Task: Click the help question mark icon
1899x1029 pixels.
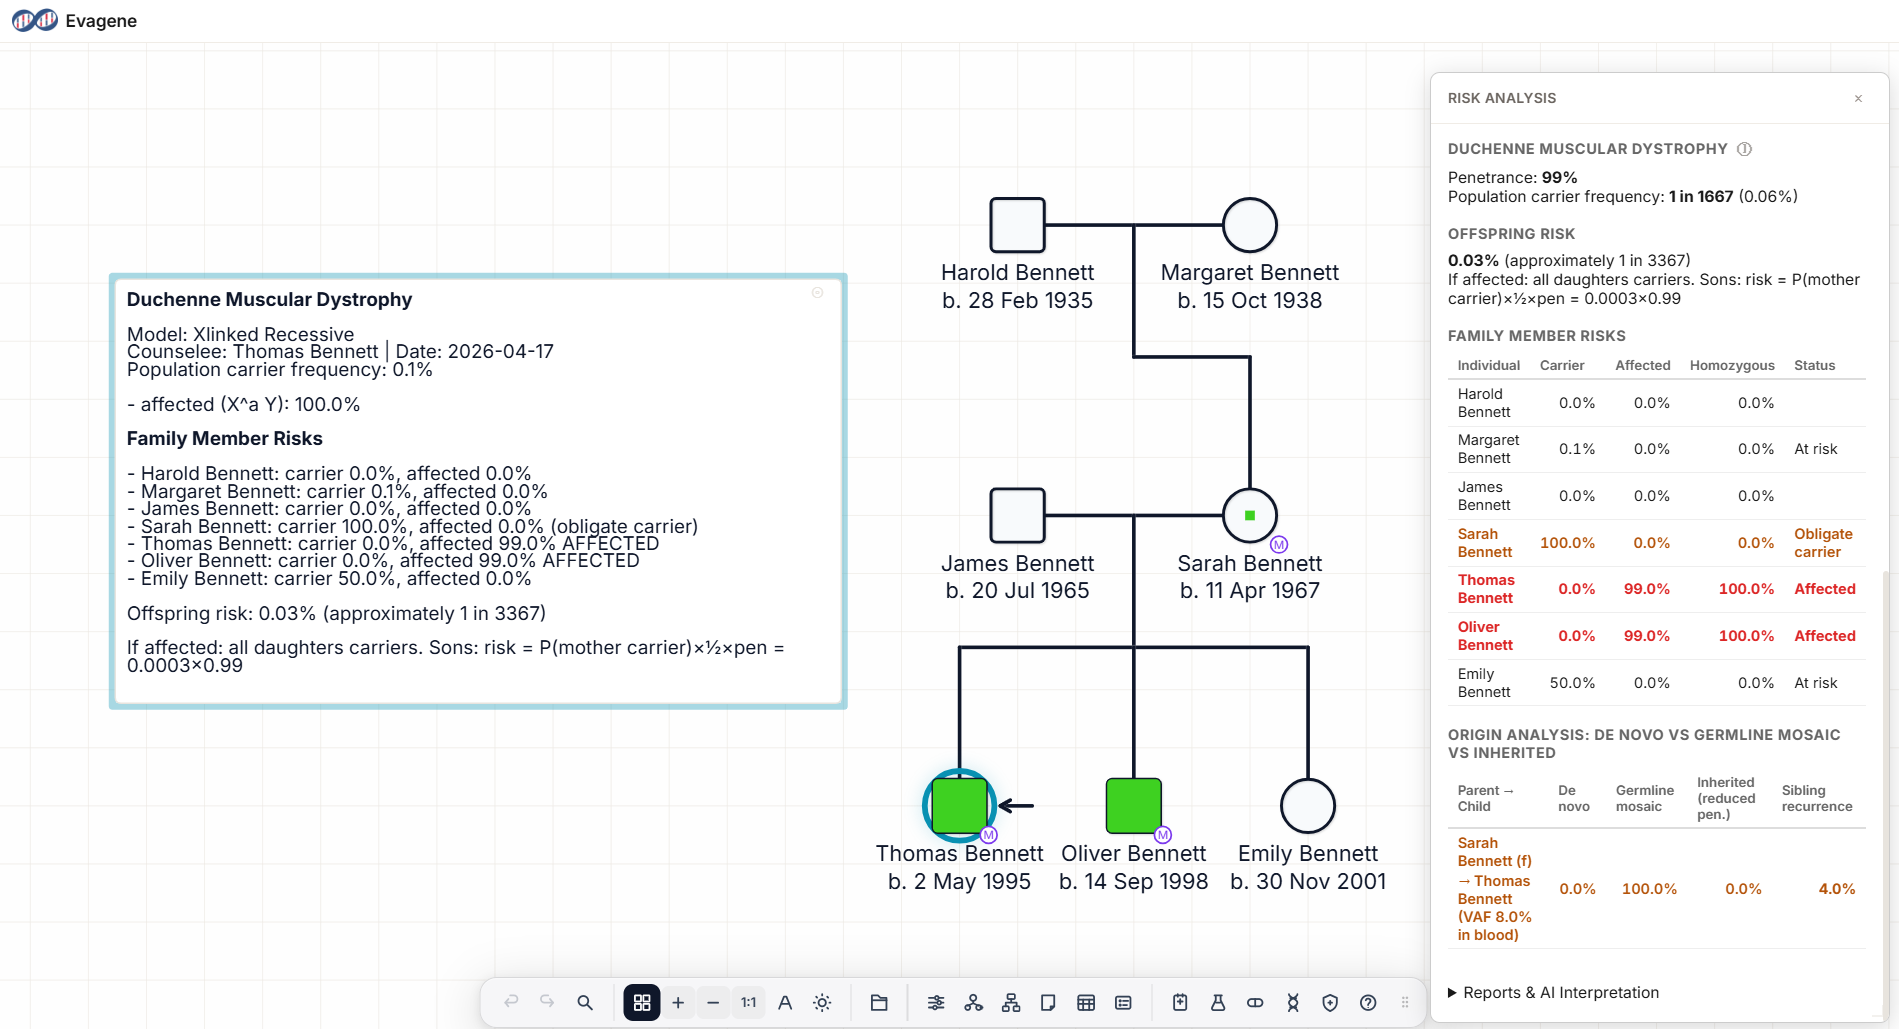Action: point(1367,1002)
